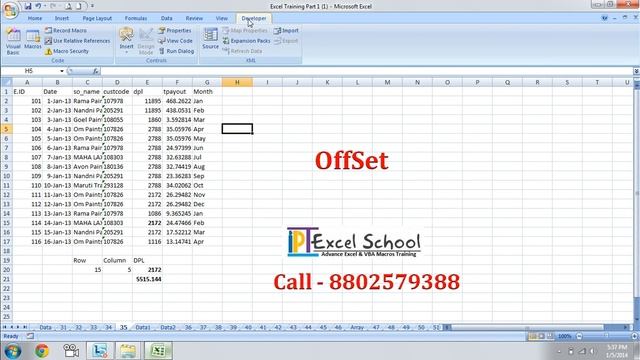Screen dimensions: 640x360
Task: Click the zoom slider
Action: 607,336
